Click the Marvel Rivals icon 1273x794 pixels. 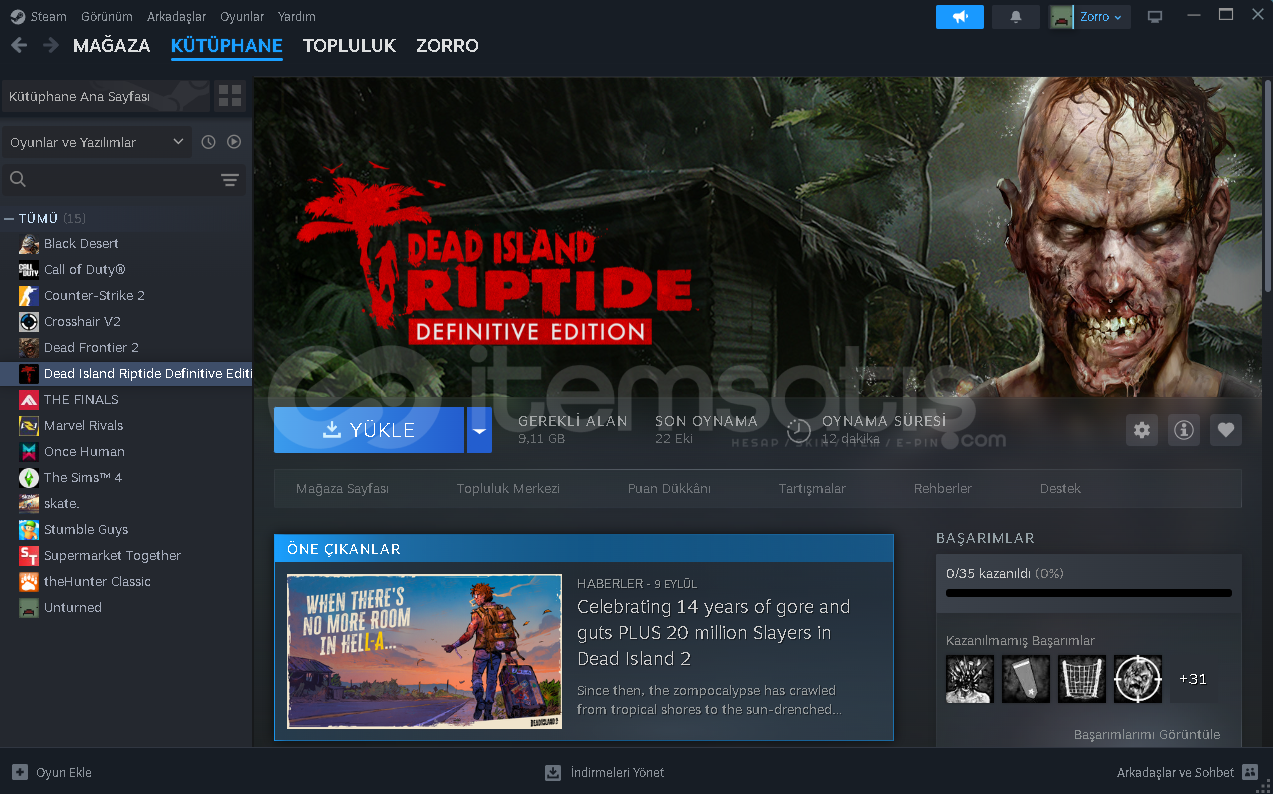pyautogui.click(x=29, y=426)
